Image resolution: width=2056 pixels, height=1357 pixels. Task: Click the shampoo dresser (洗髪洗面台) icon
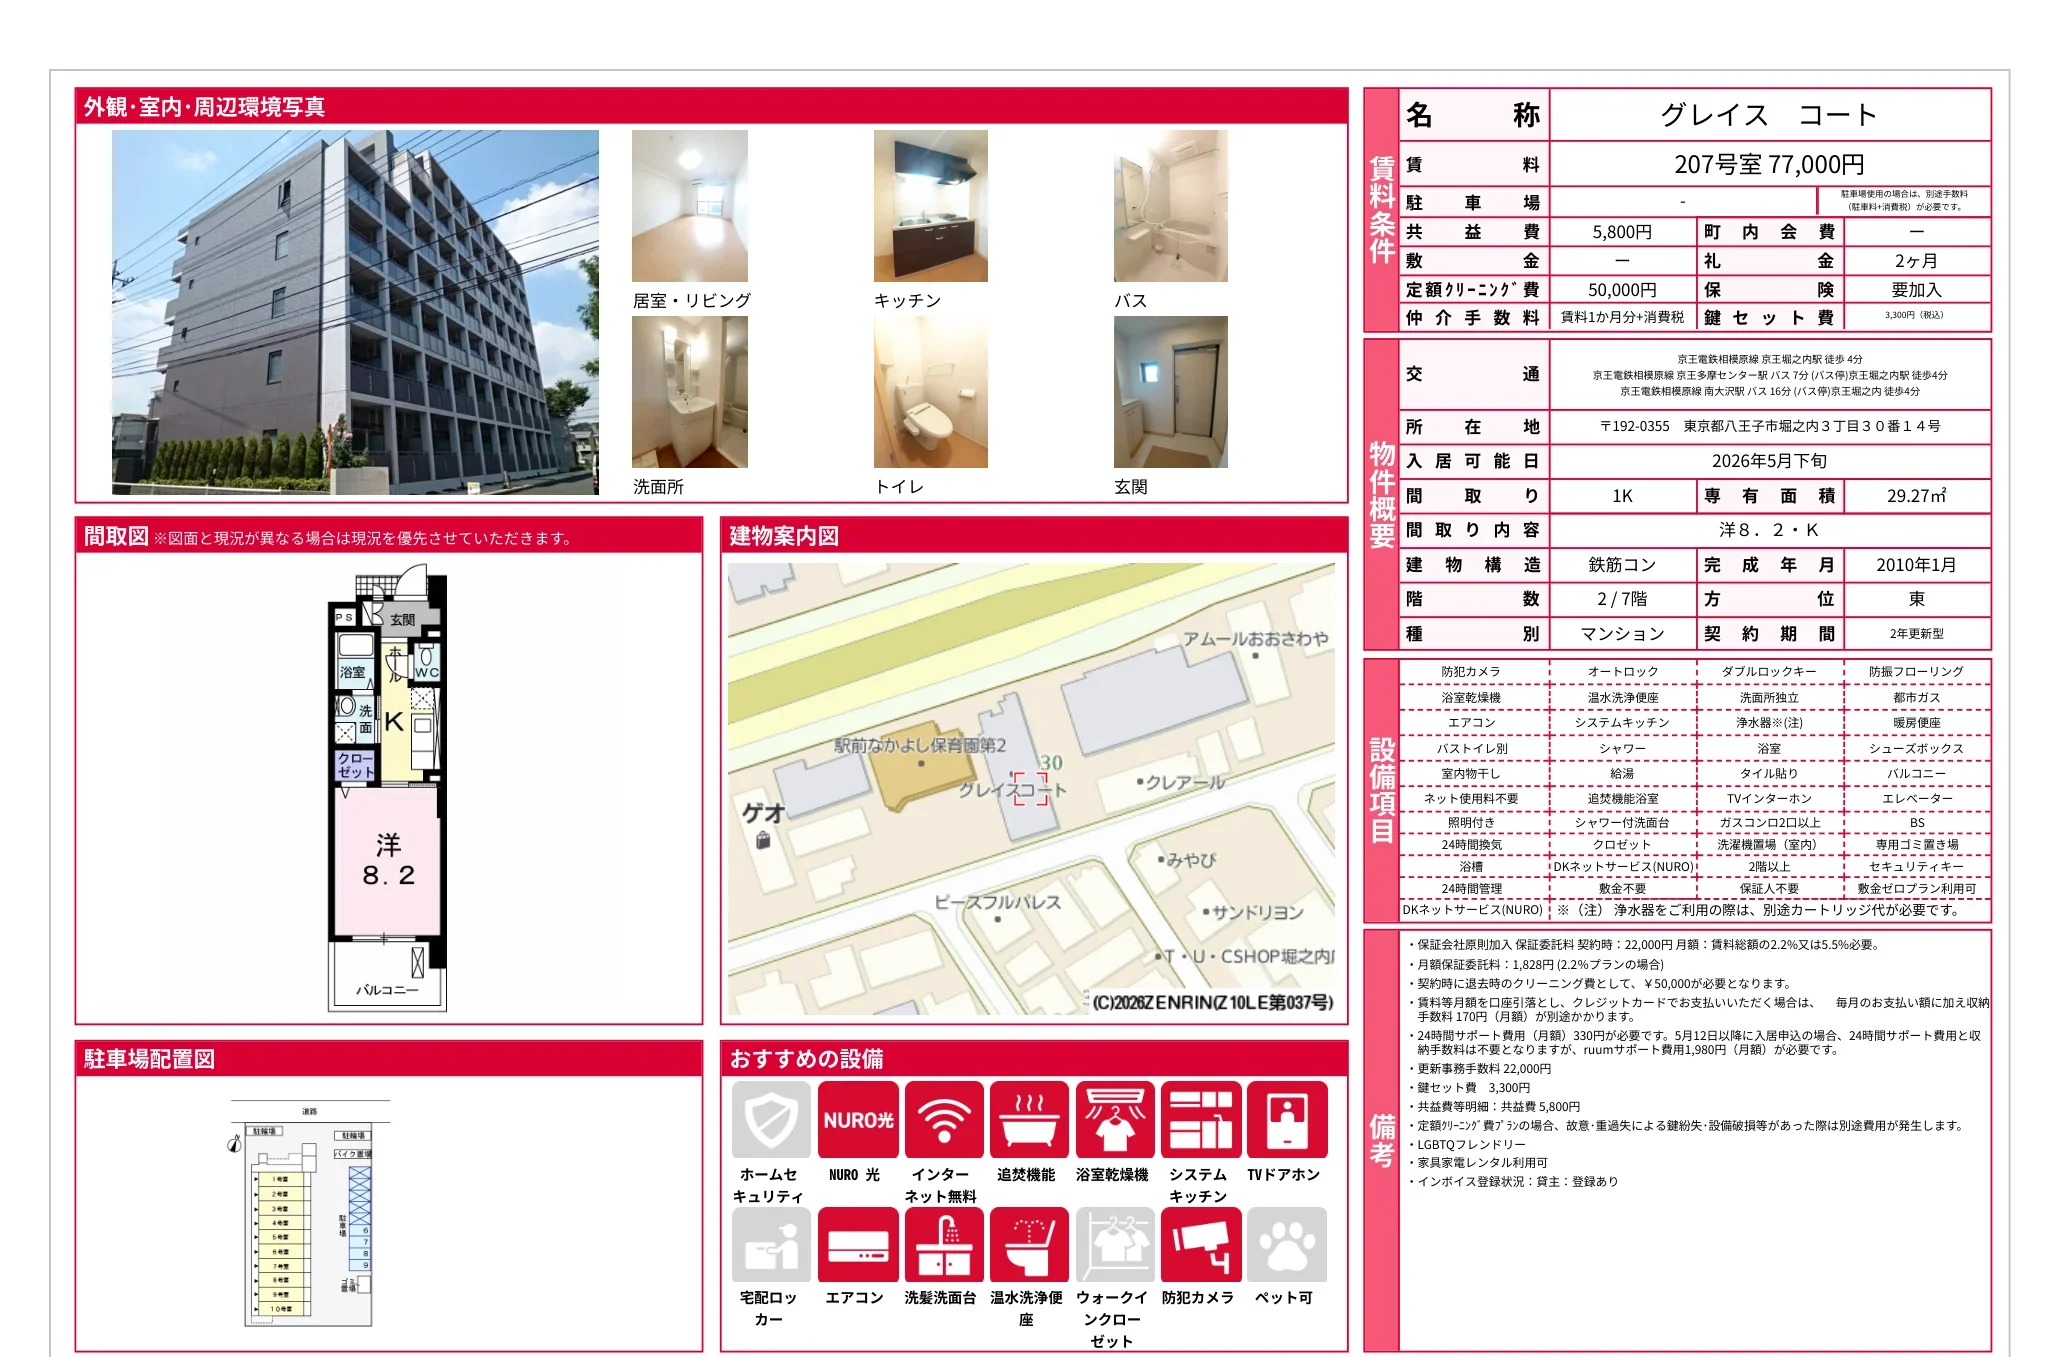coord(943,1244)
